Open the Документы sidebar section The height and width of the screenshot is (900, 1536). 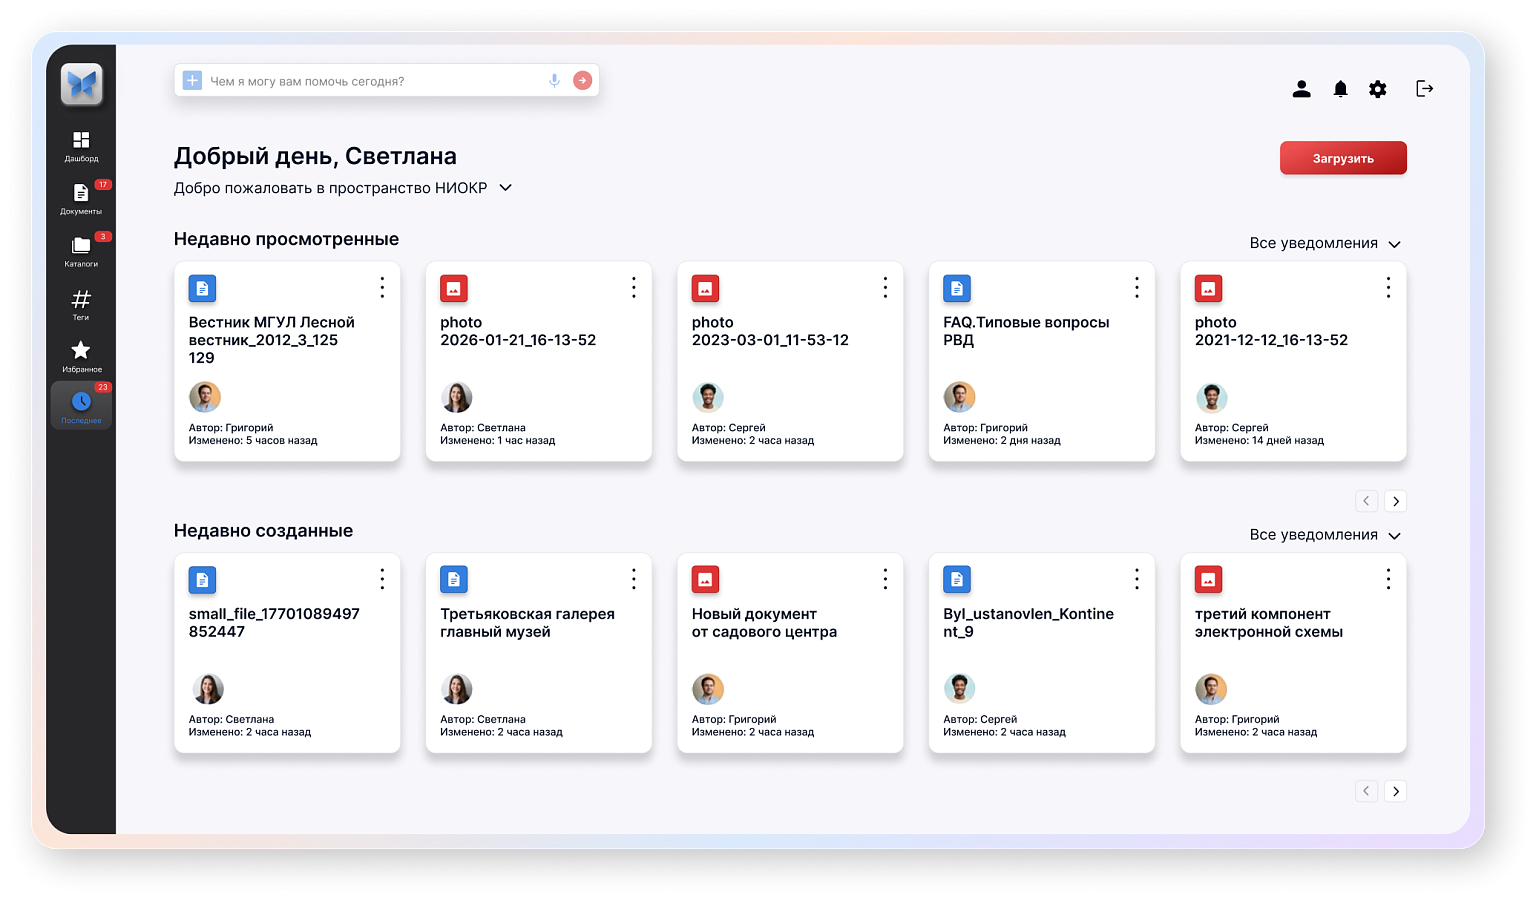tap(81, 198)
